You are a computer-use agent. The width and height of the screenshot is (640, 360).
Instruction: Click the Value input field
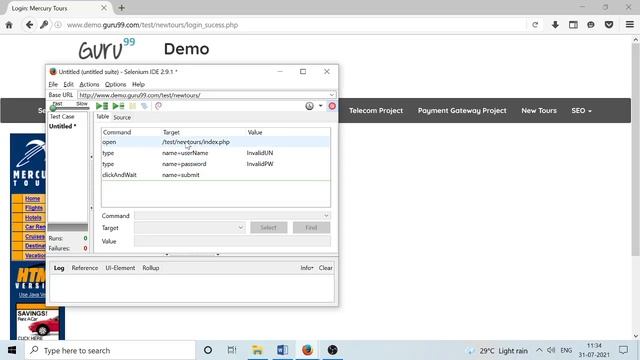pos(232,241)
